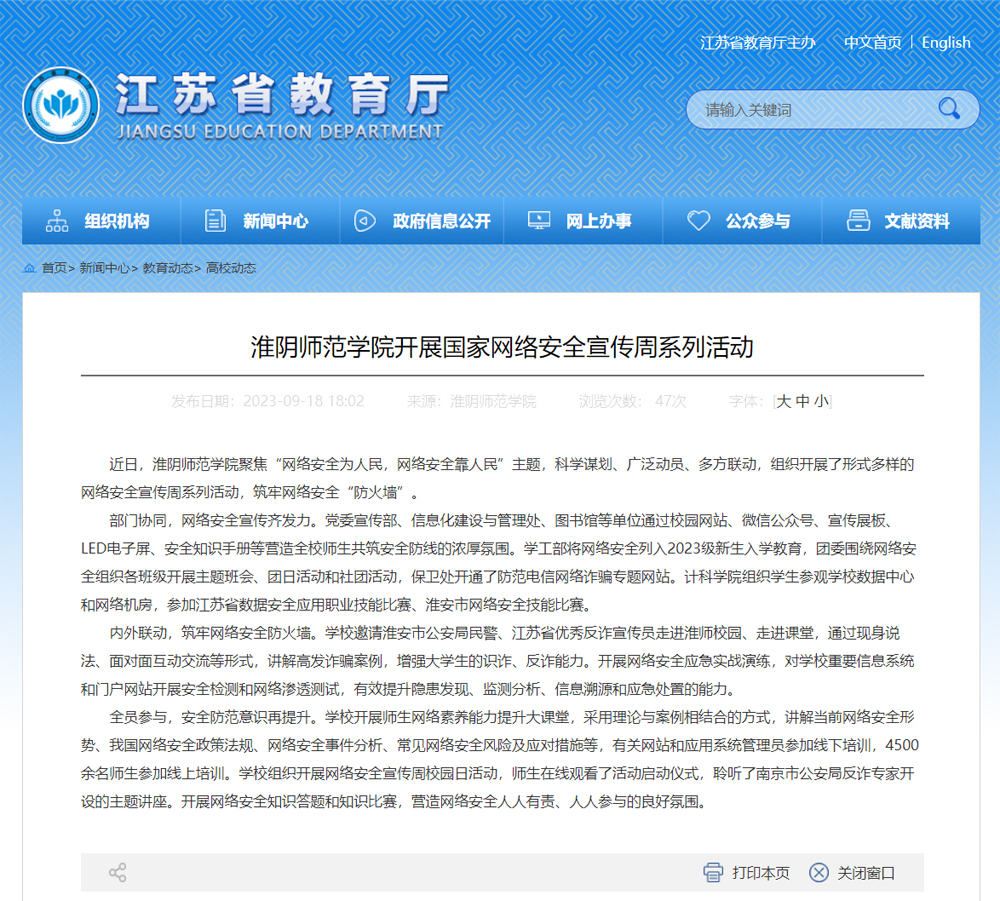Click the 江苏省教育厅主办 header text
This screenshot has height=901, width=1000.
758,43
